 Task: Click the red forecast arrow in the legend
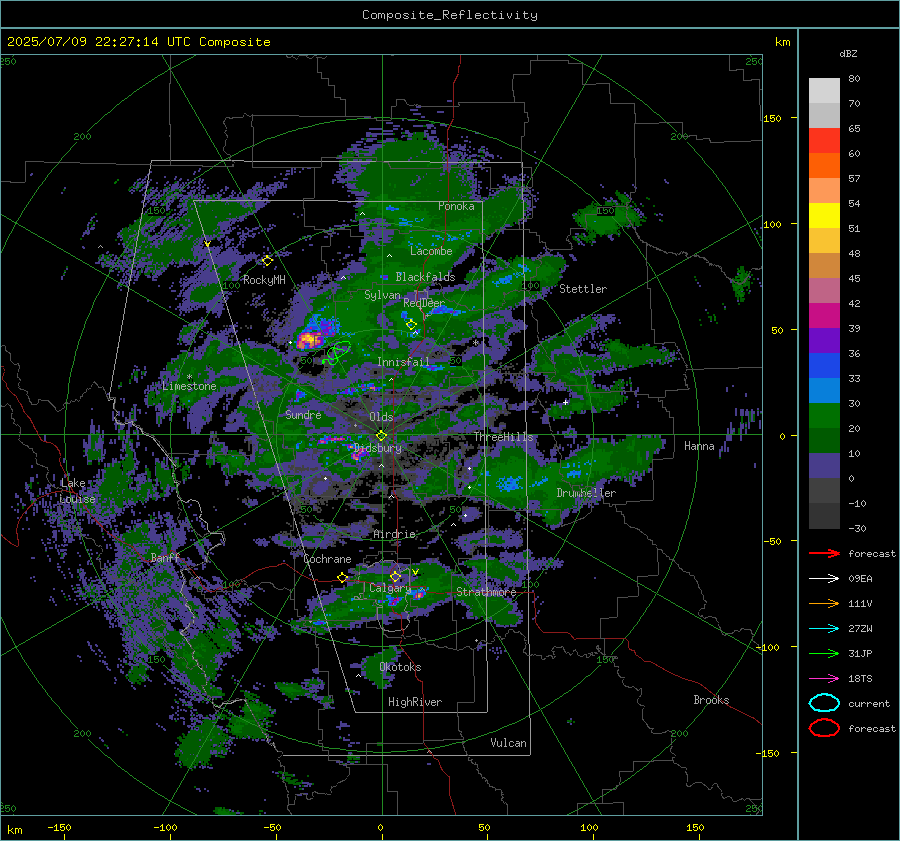(x=824, y=553)
